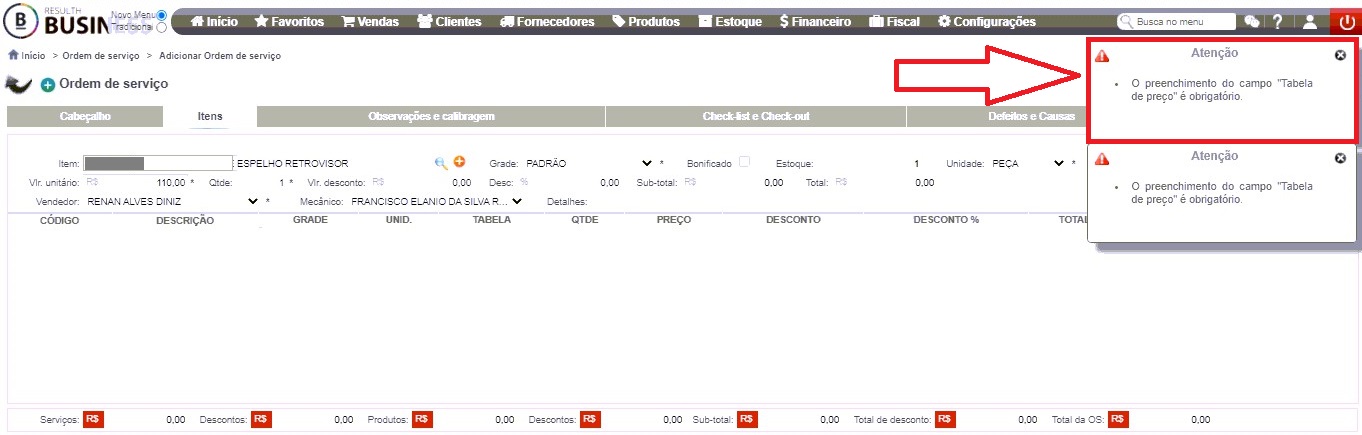The width and height of the screenshot is (1362, 435).
Task: Open the Financeiro menu
Action: tap(815, 21)
